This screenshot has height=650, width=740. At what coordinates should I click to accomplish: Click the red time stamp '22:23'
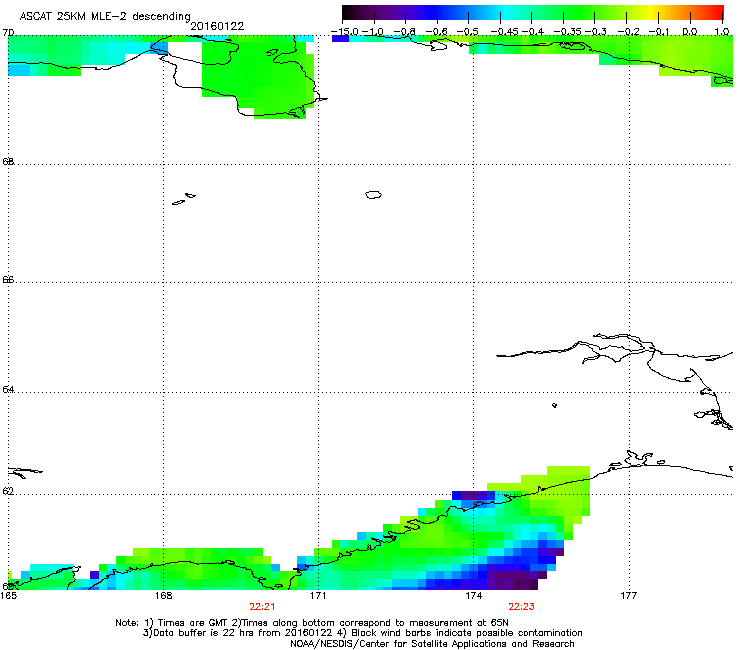pos(521,607)
